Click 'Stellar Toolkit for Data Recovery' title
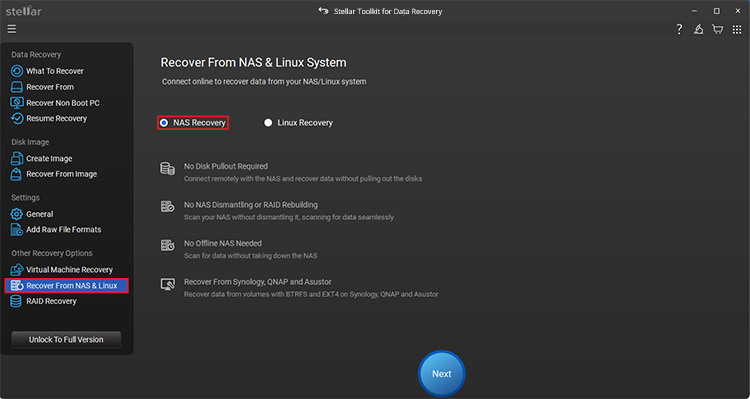 pyautogui.click(x=387, y=11)
